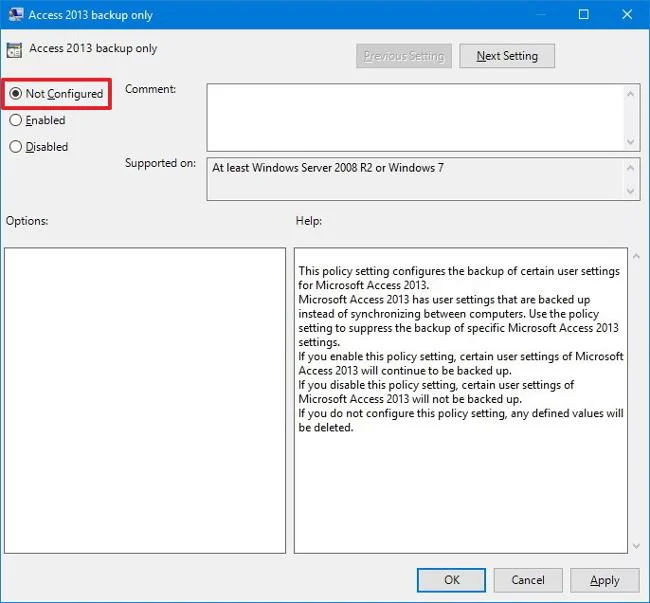Select the Enabled radio button
650x603 pixels.
15,120
